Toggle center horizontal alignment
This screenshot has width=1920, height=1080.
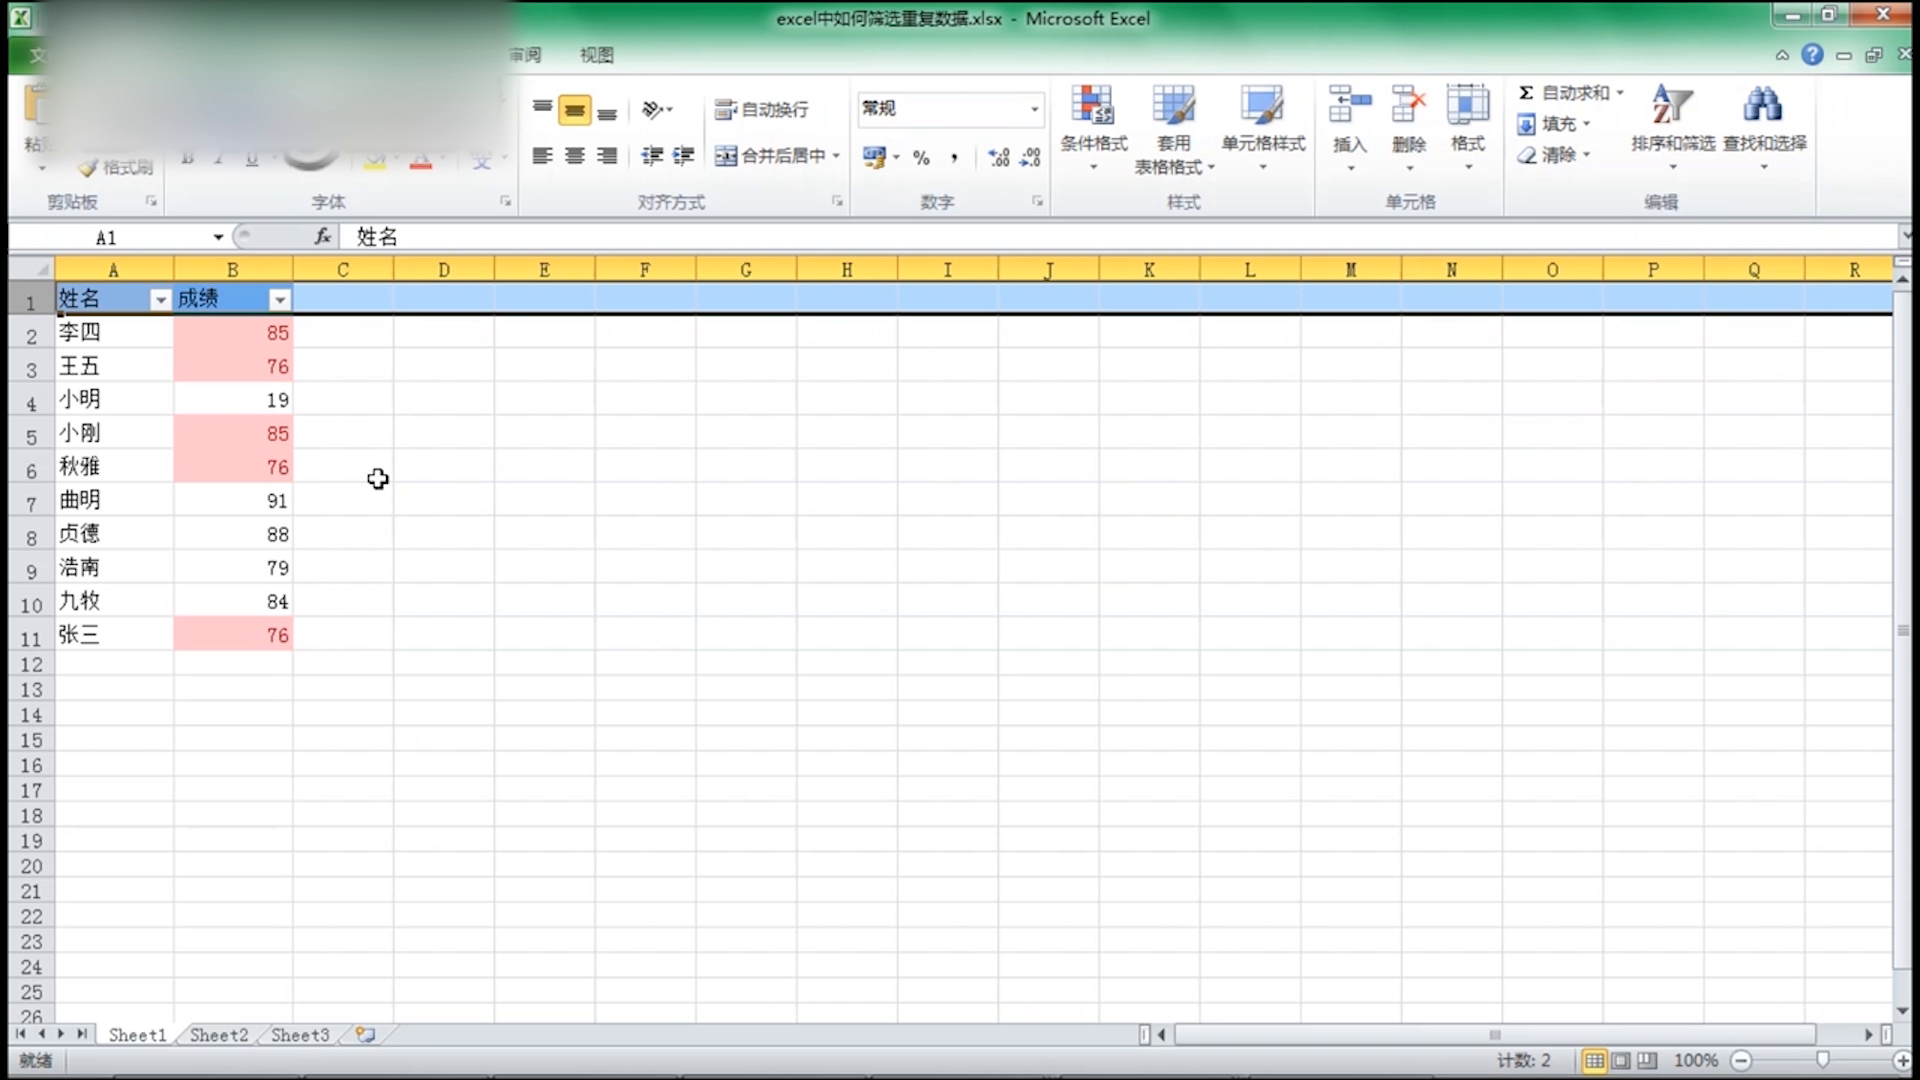[x=574, y=156]
